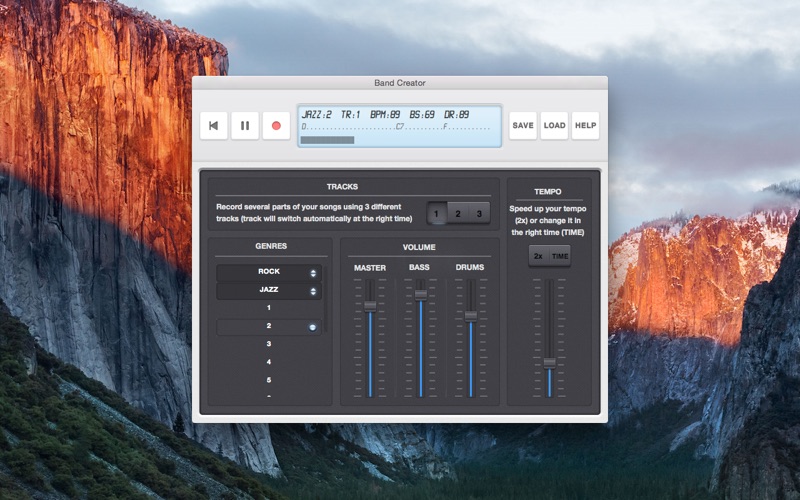Viewport: 800px width, 500px height.
Task: Click the DRUMS volume slider handle
Action: (x=471, y=315)
